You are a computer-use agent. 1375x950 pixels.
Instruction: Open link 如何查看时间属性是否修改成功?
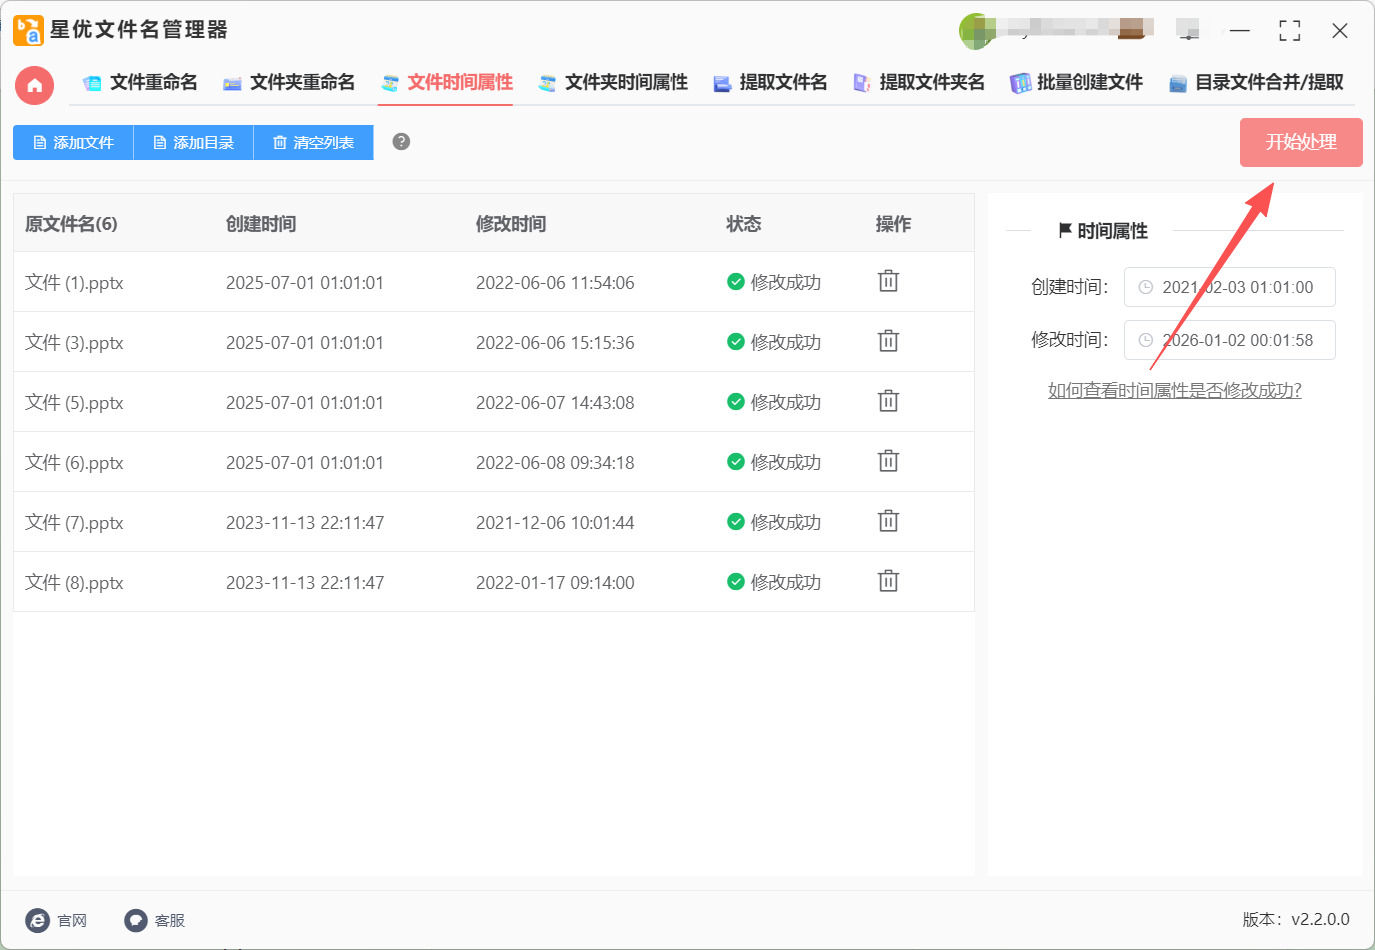pyautogui.click(x=1174, y=391)
